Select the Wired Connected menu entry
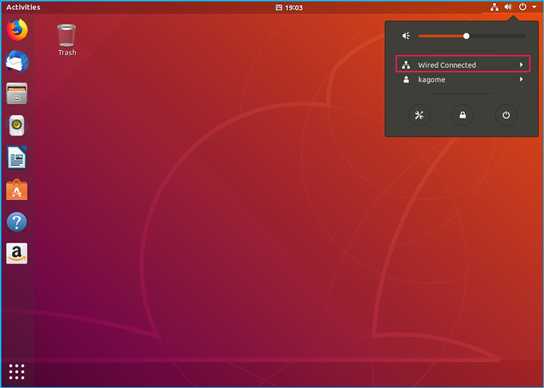This screenshot has width=544, height=388. [463, 65]
